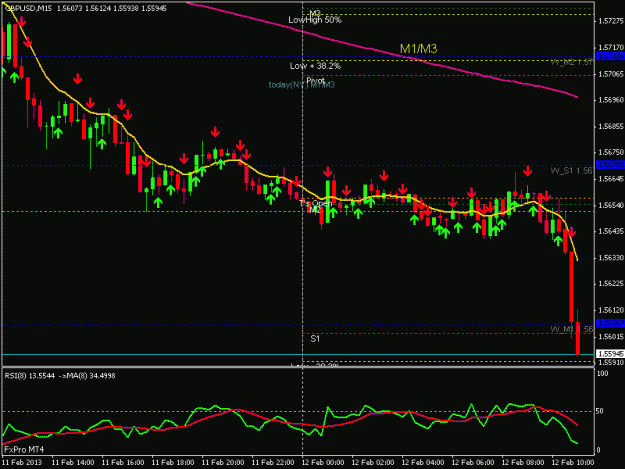625x469 pixels.
Task: Click the 'W_M2 1.57' weekly level label
Action: [x=572, y=63]
